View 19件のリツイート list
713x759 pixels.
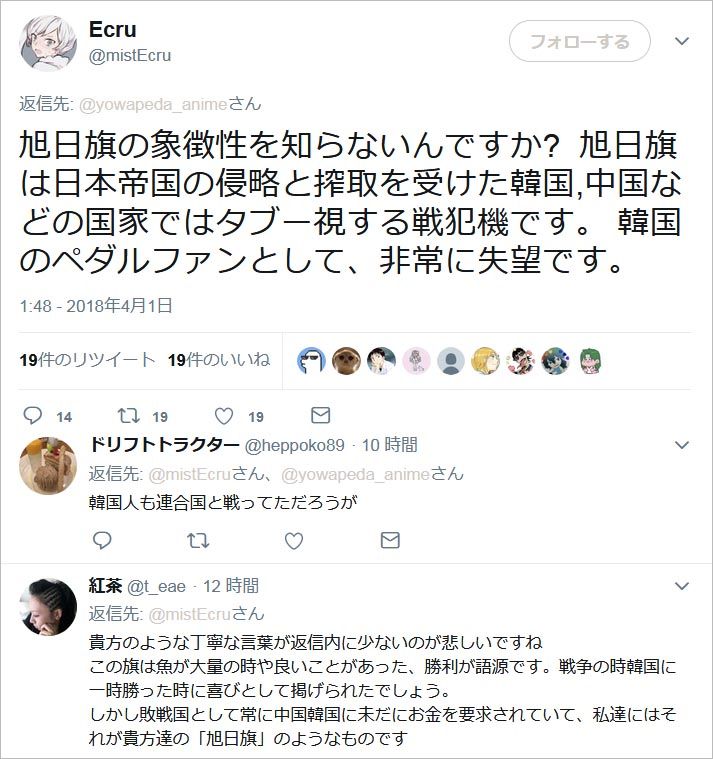[87, 360]
